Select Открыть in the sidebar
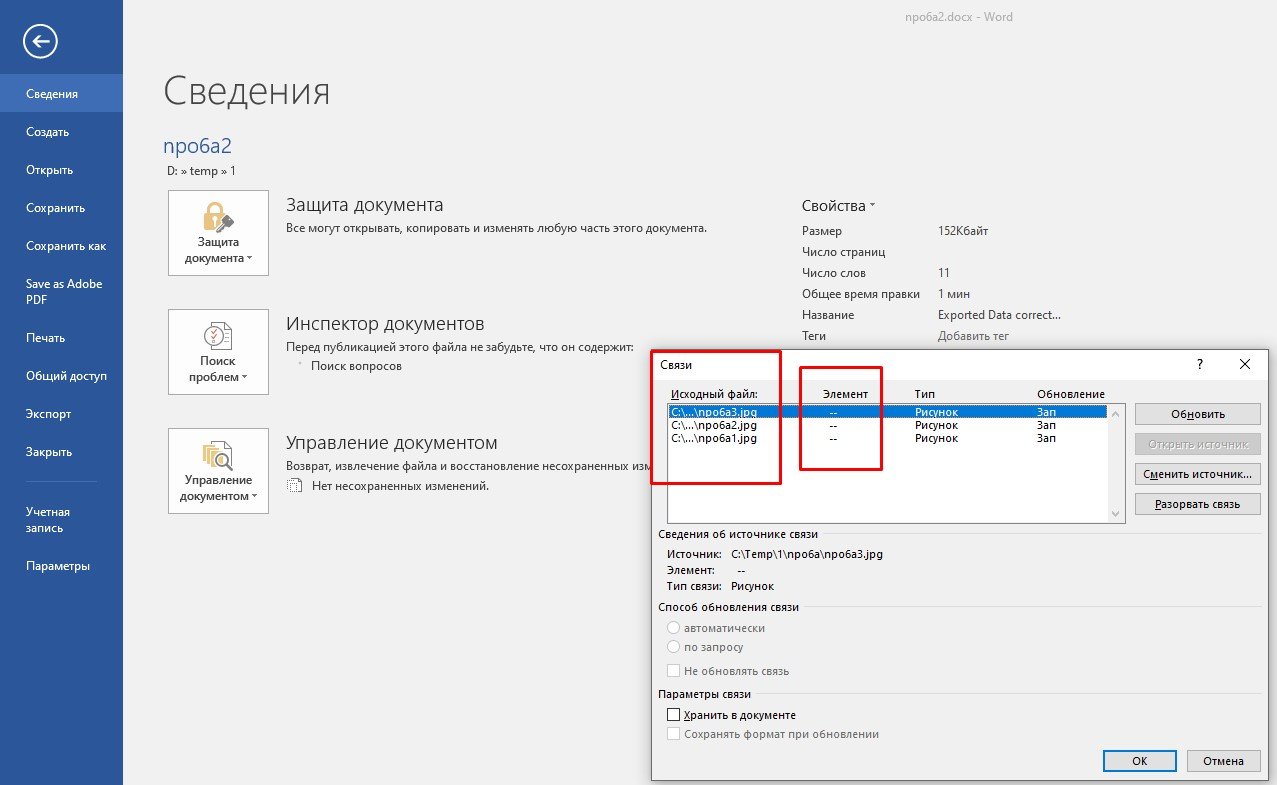This screenshot has height=785, width=1277. coord(61,170)
